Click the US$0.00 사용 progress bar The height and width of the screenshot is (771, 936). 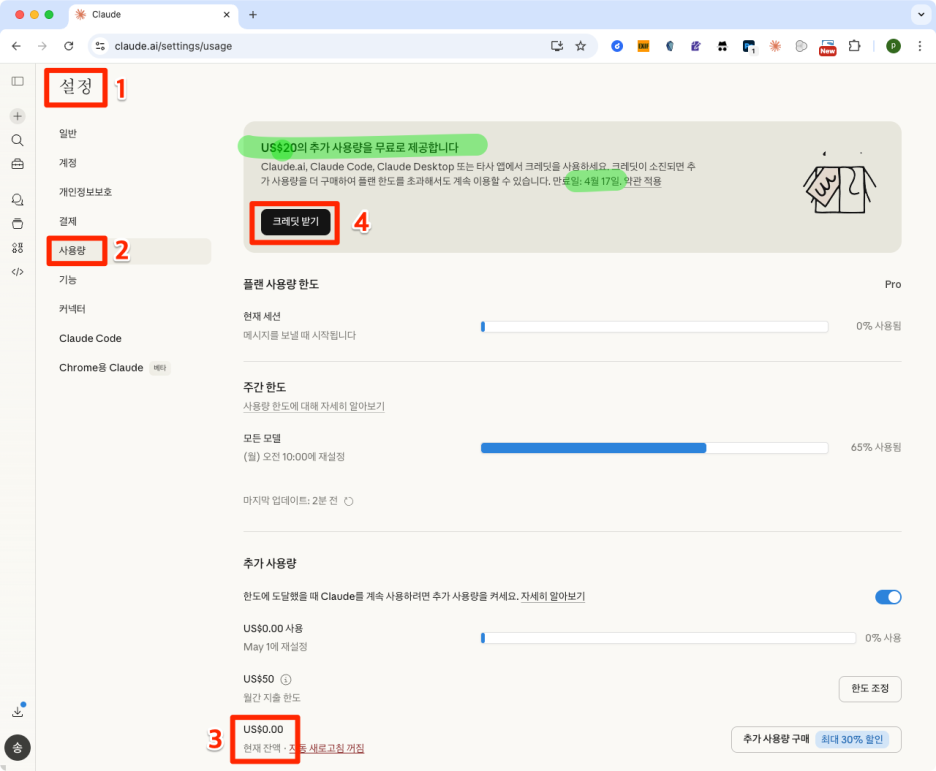(668, 638)
